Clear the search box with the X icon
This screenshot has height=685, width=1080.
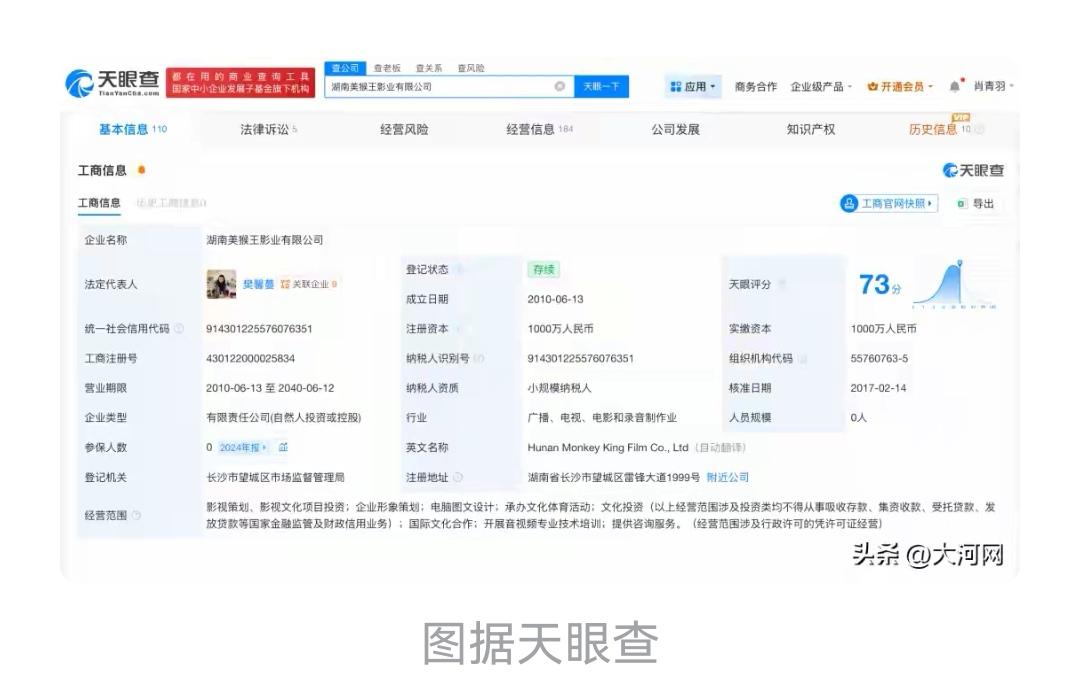[560, 87]
